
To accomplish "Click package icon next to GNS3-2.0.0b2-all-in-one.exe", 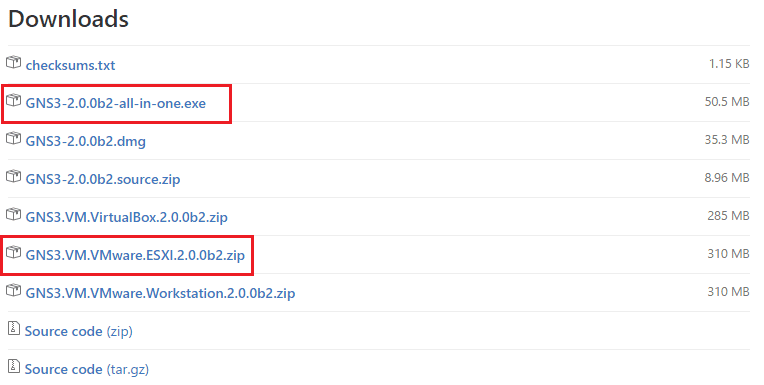I will pos(14,100).
